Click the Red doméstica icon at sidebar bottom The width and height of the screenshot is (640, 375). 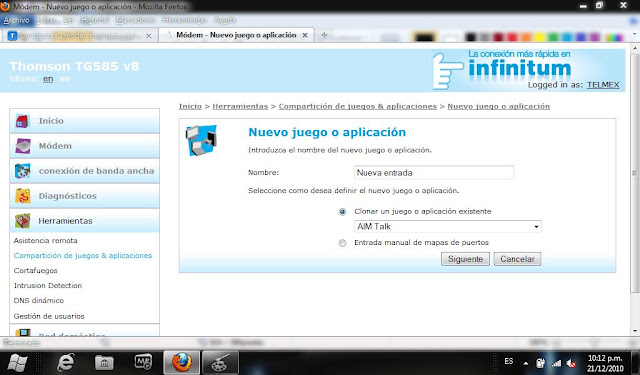pos(22,333)
